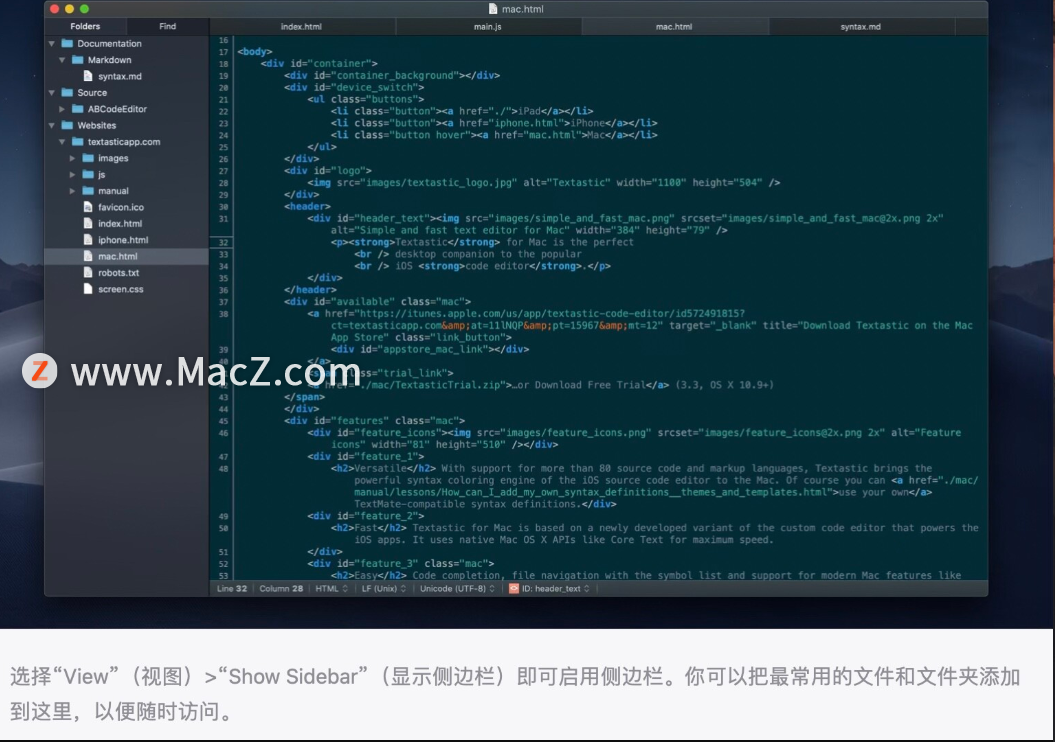Open the Unicode (UTF-8) encoding dropdown
The image size is (1055, 742).
point(457,589)
